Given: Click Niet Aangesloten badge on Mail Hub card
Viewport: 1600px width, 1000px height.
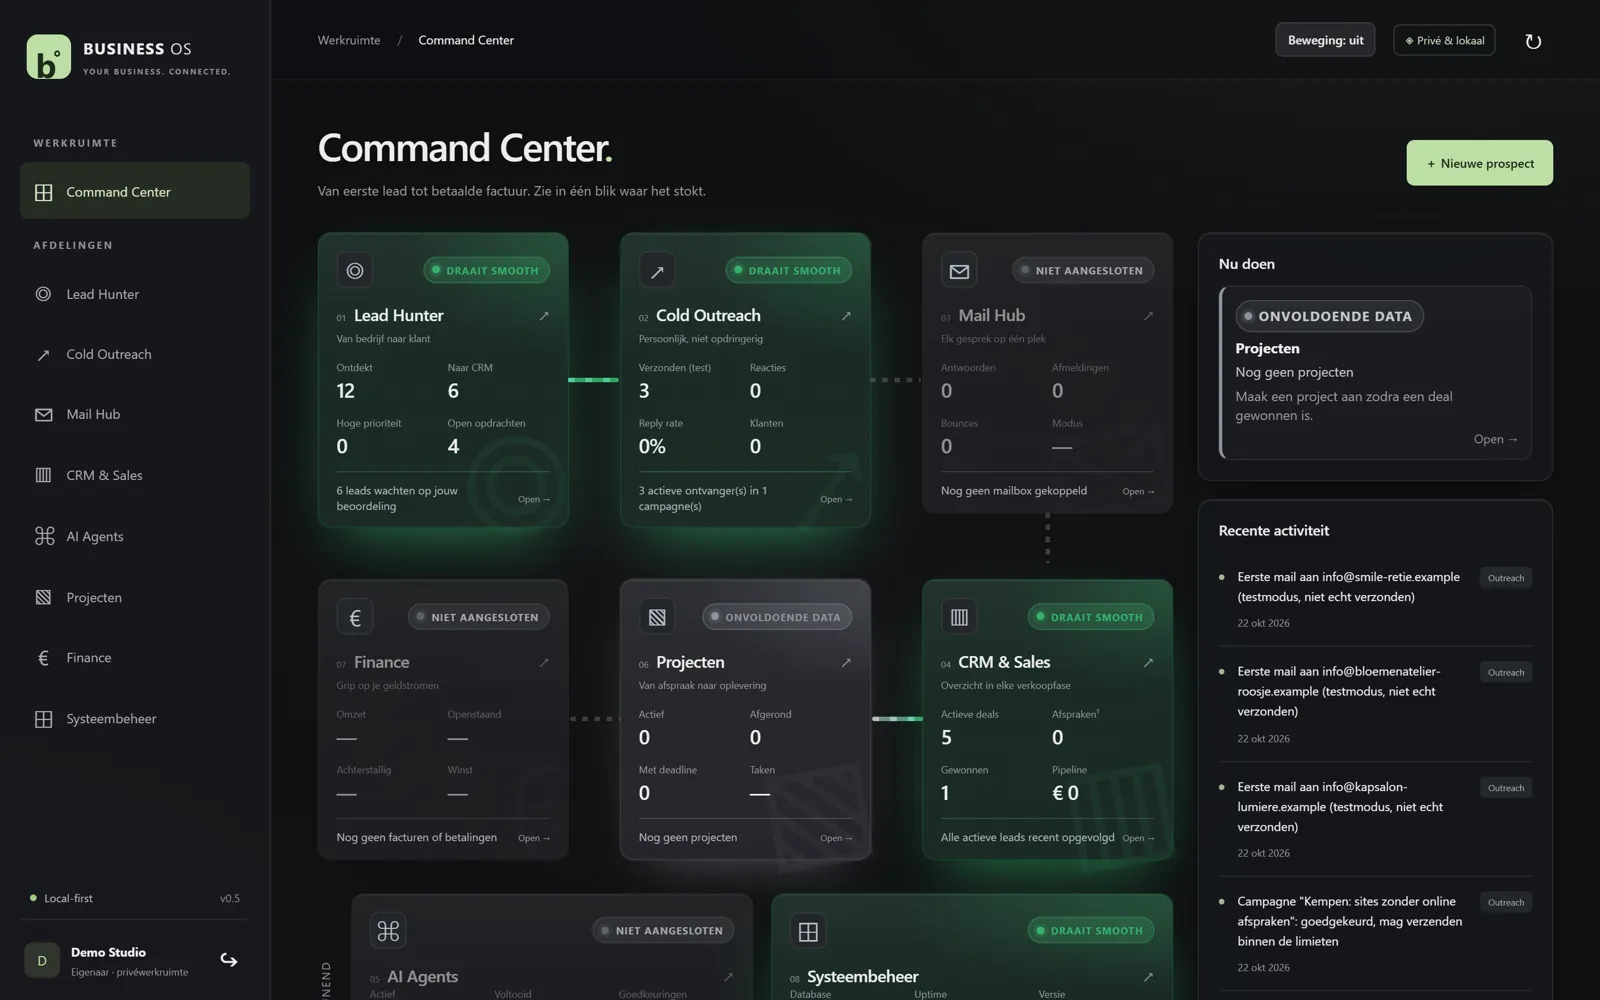Looking at the screenshot, I should tap(1083, 270).
